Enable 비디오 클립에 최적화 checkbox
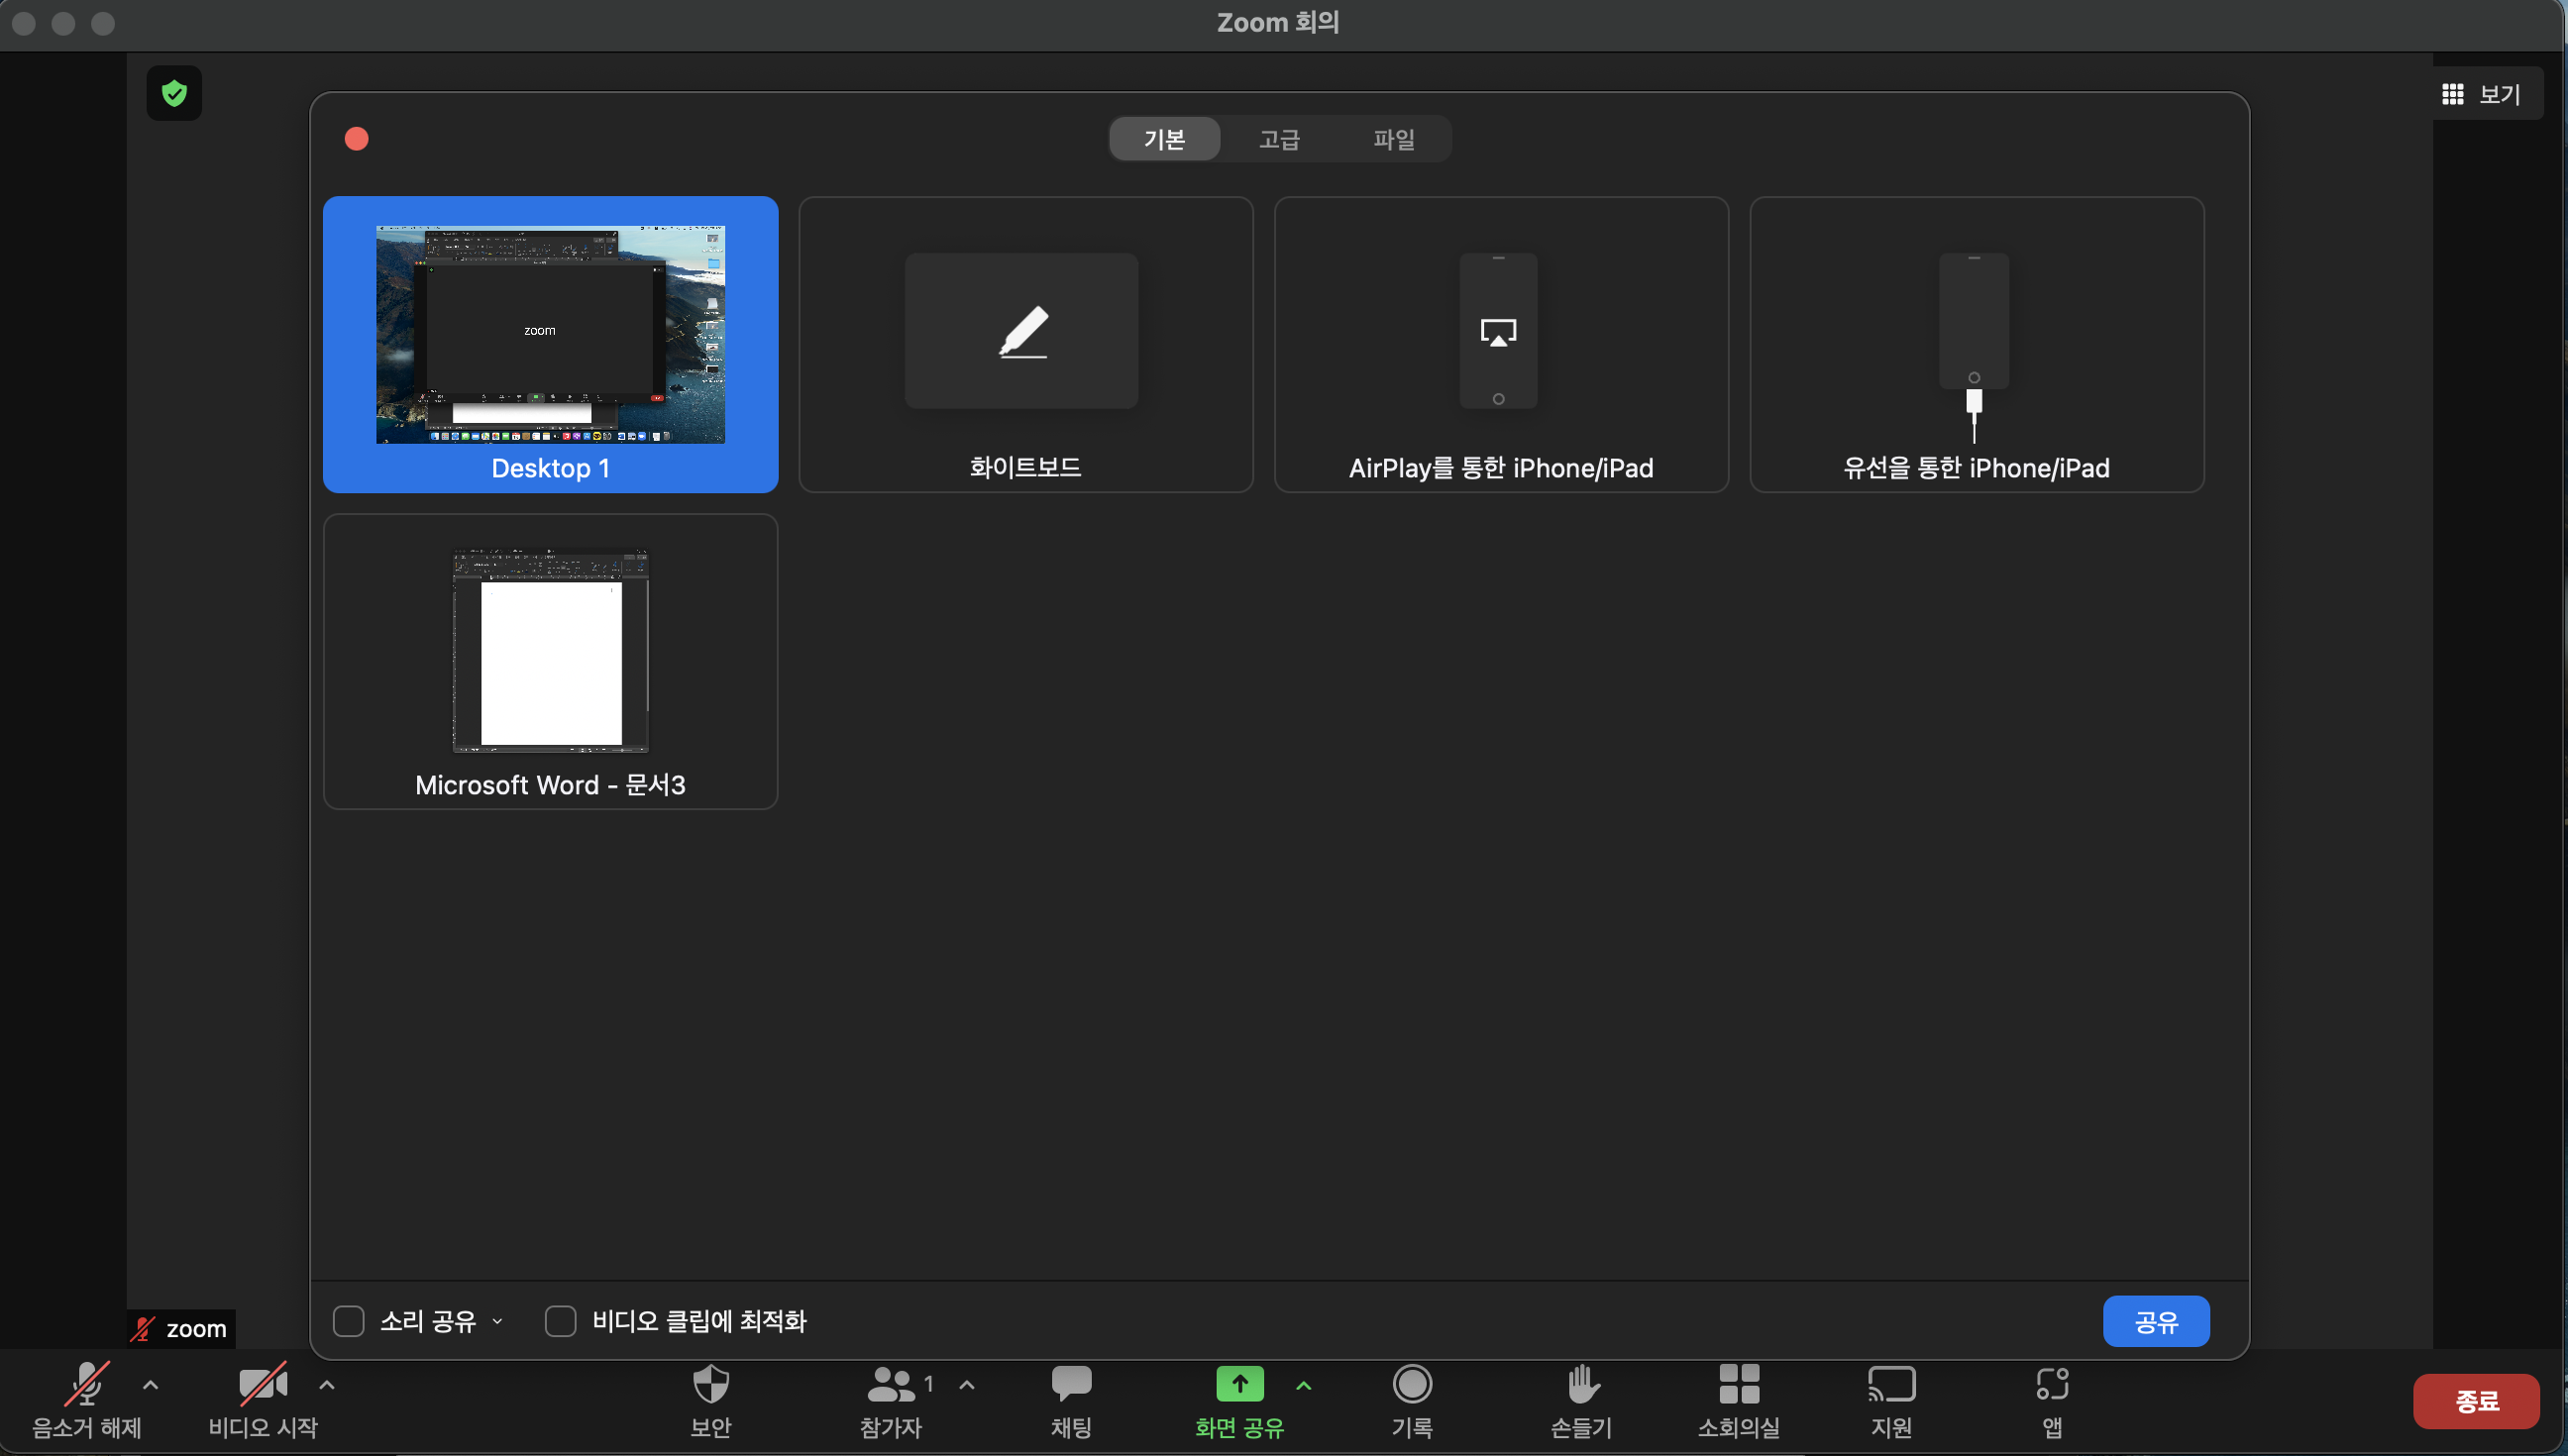This screenshot has height=1456, width=2568. click(x=560, y=1321)
